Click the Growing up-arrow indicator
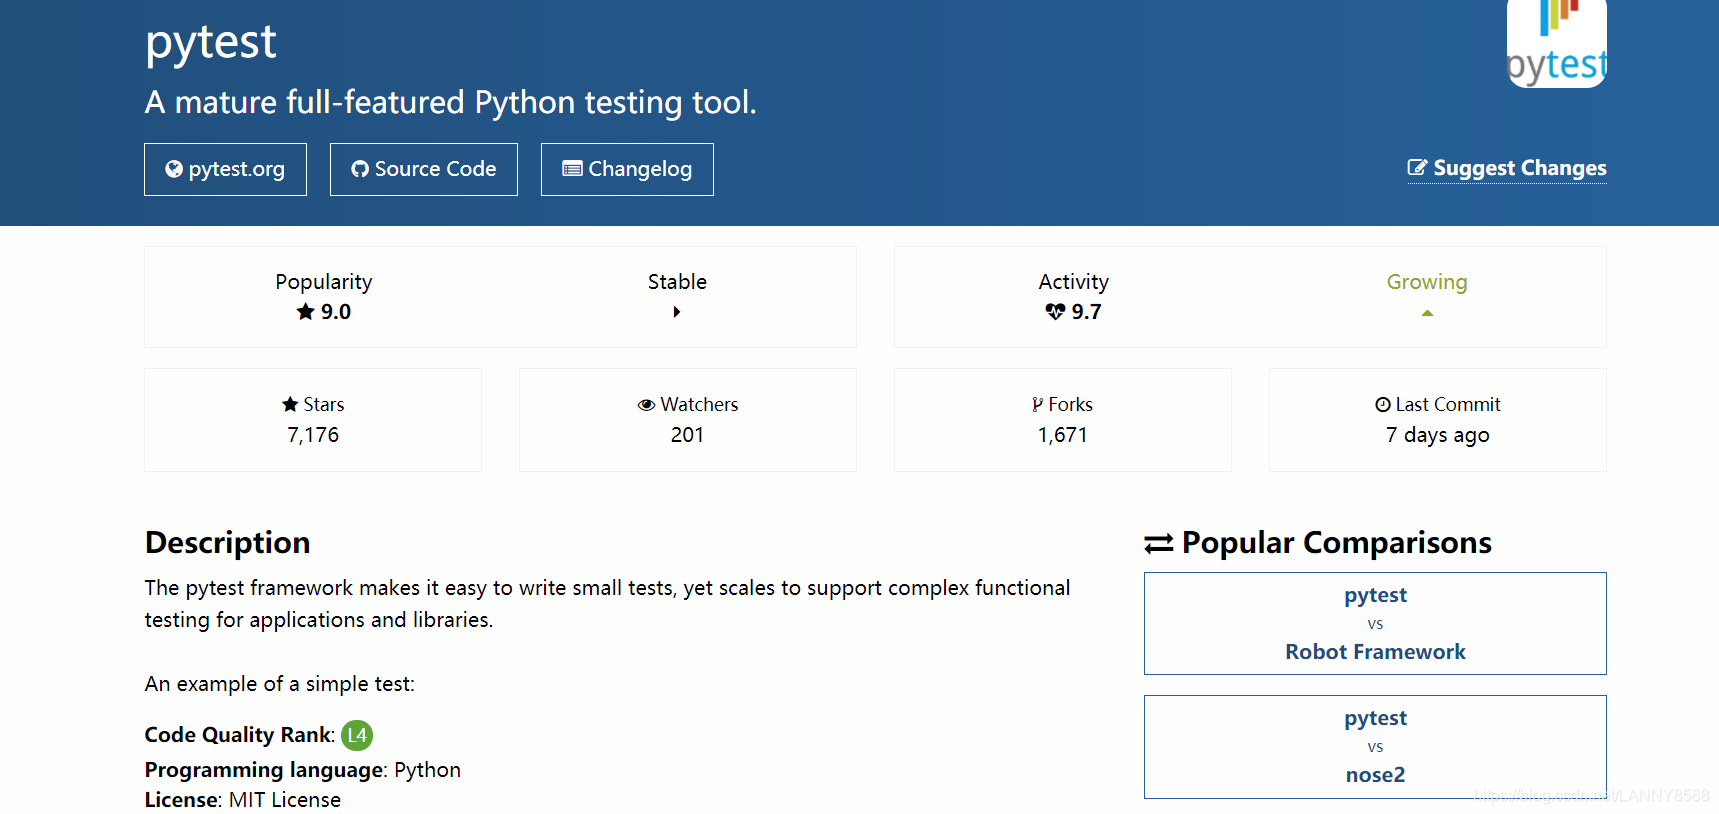 (1427, 313)
